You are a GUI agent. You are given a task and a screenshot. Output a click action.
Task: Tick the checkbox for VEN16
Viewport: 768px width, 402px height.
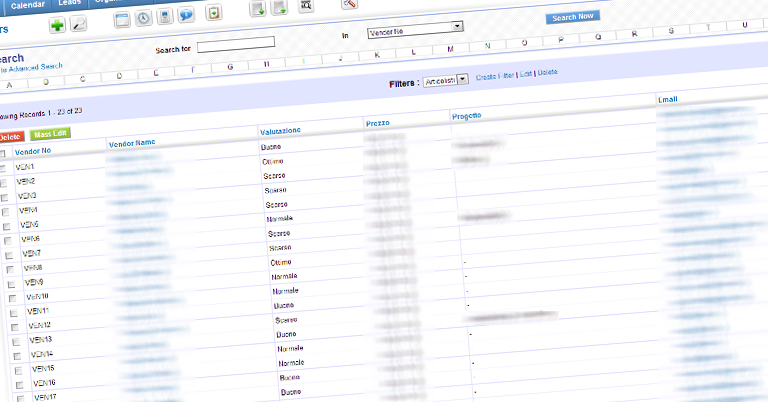20,385
